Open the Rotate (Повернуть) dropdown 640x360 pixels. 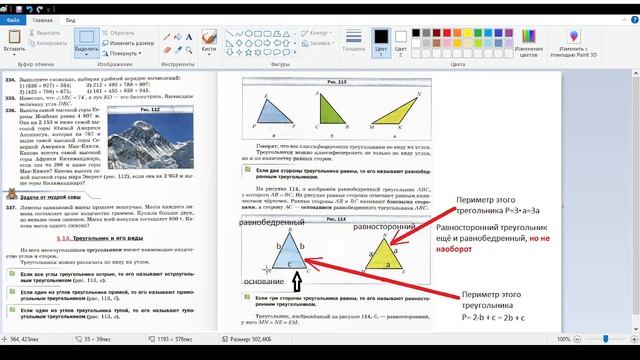[122, 53]
